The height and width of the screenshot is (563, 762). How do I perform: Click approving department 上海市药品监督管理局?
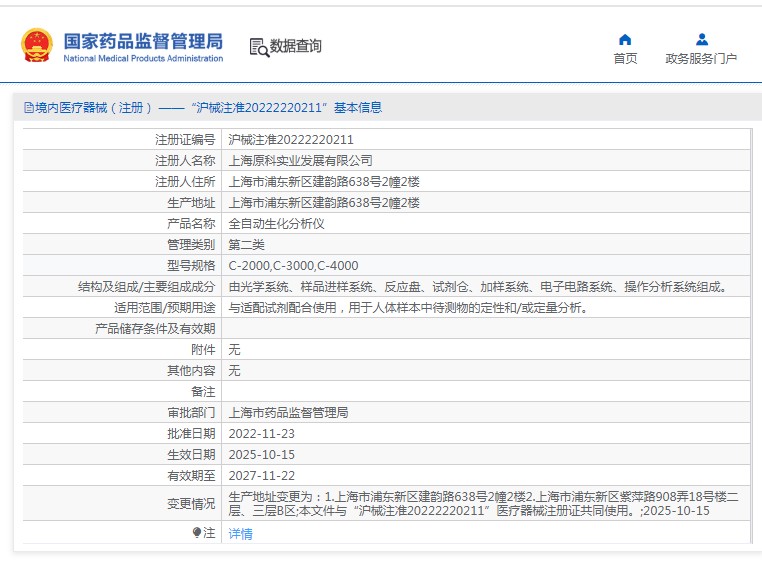coord(288,412)
